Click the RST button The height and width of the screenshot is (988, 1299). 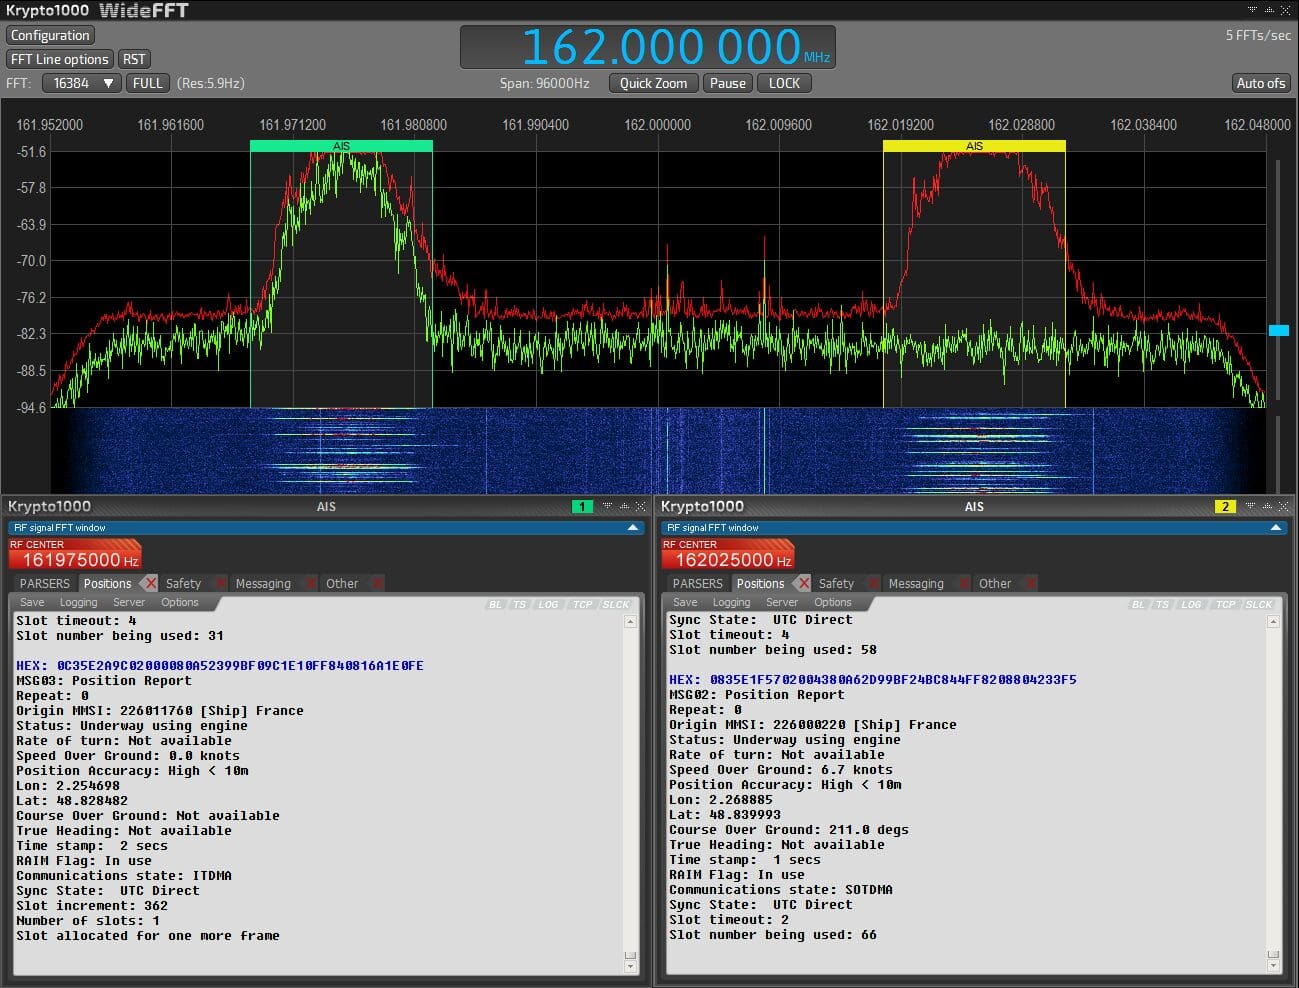[x=134, y=59]
